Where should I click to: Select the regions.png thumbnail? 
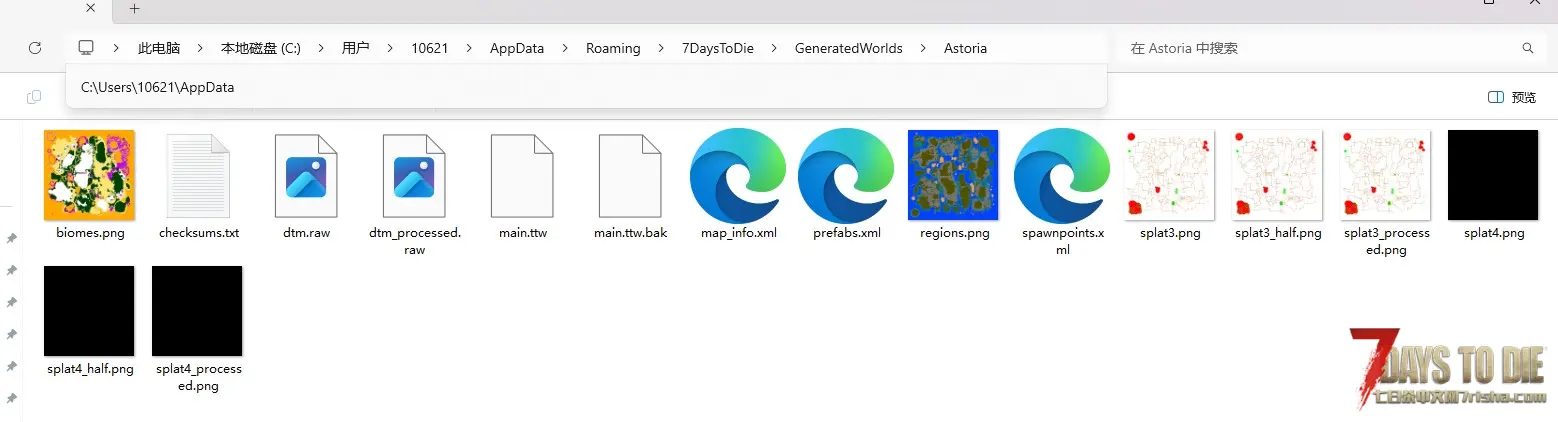tap(954, 175)
